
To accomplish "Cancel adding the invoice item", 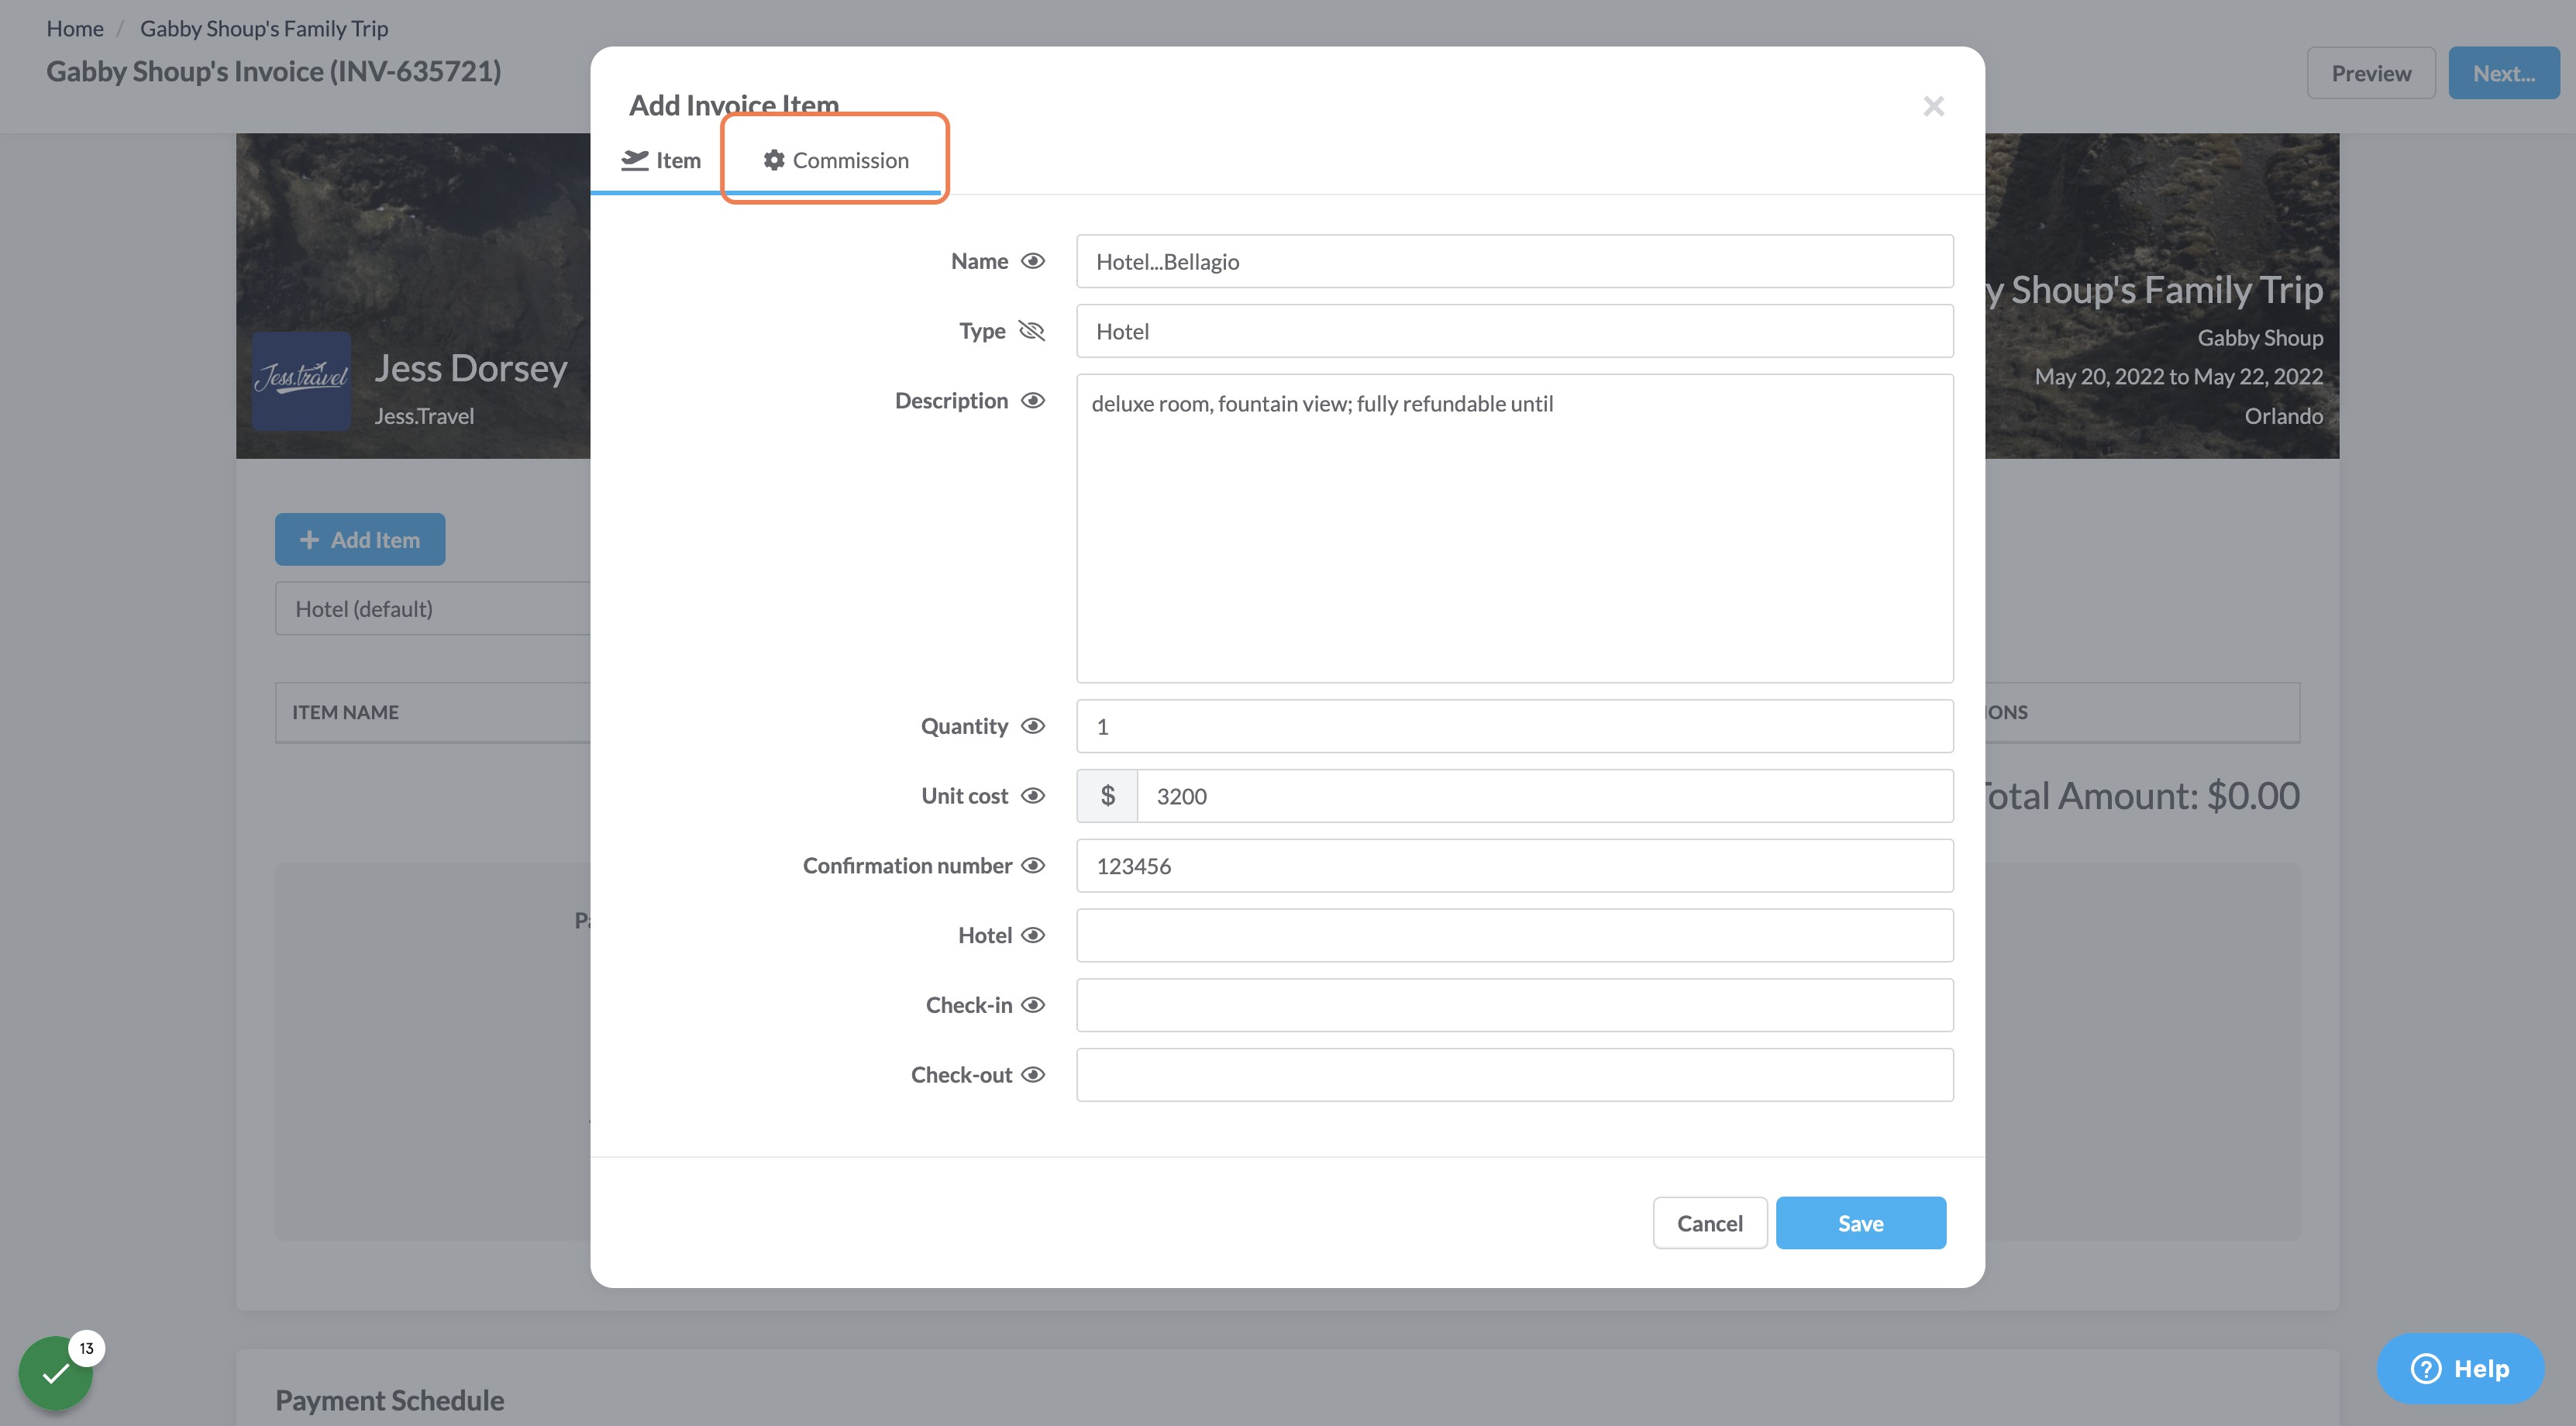I will pyautogui.click(x=1709, y=1223).
